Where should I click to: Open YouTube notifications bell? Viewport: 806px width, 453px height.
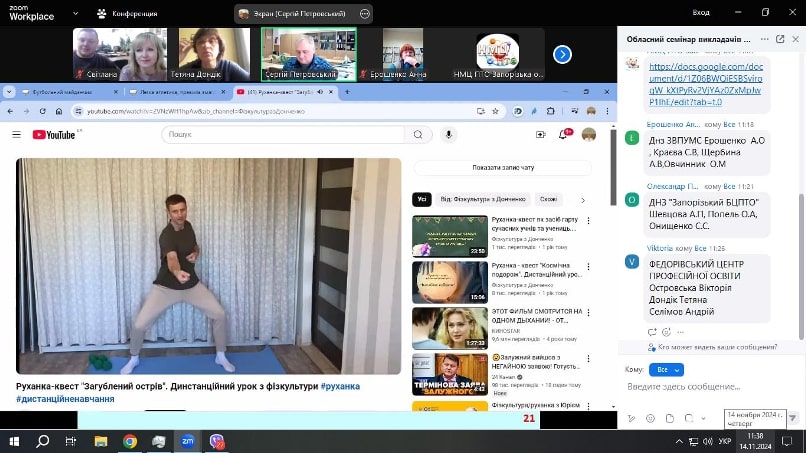point(564,134)
